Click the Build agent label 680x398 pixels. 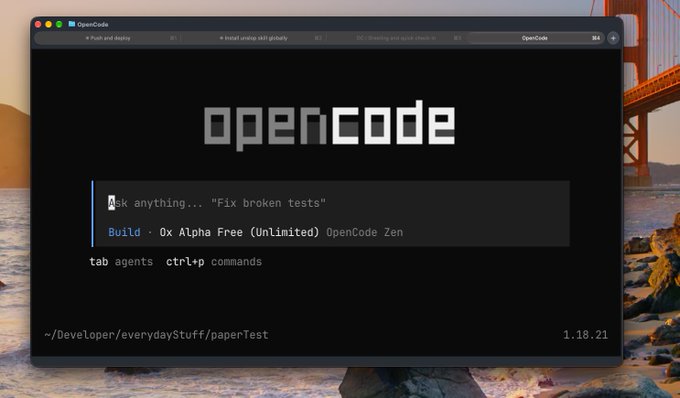124,232
